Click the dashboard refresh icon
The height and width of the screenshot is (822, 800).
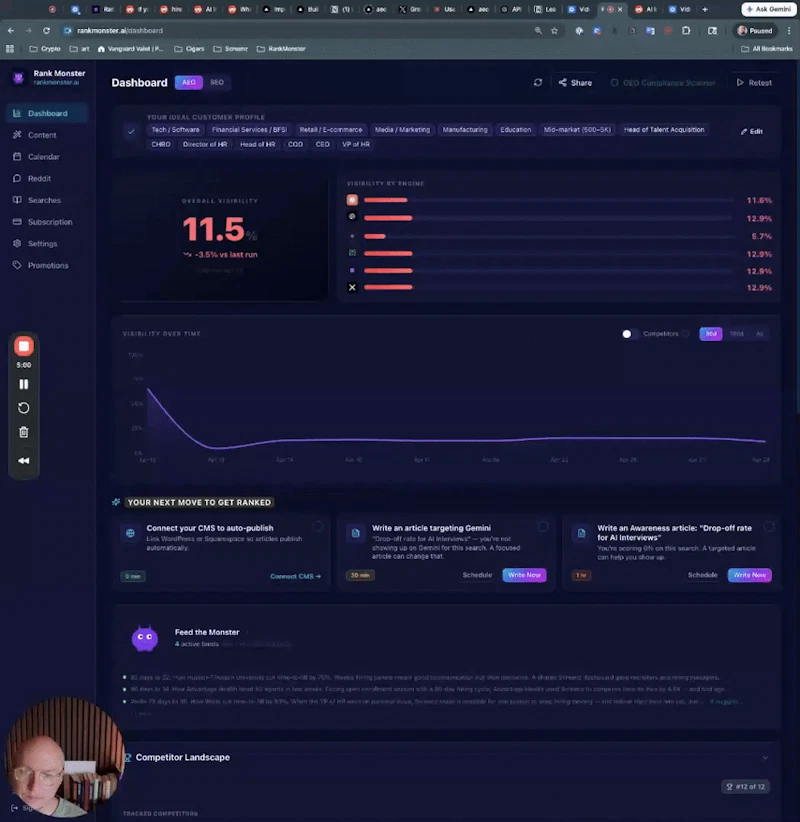[538, 82]
